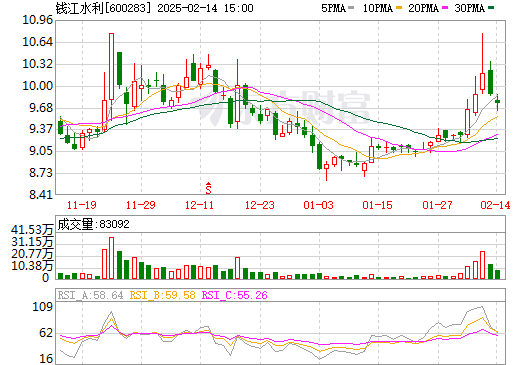Click the 10PMA legend label
Image resolution: width=520 pixels, height=365 pixels.
(x=378, y=8)
